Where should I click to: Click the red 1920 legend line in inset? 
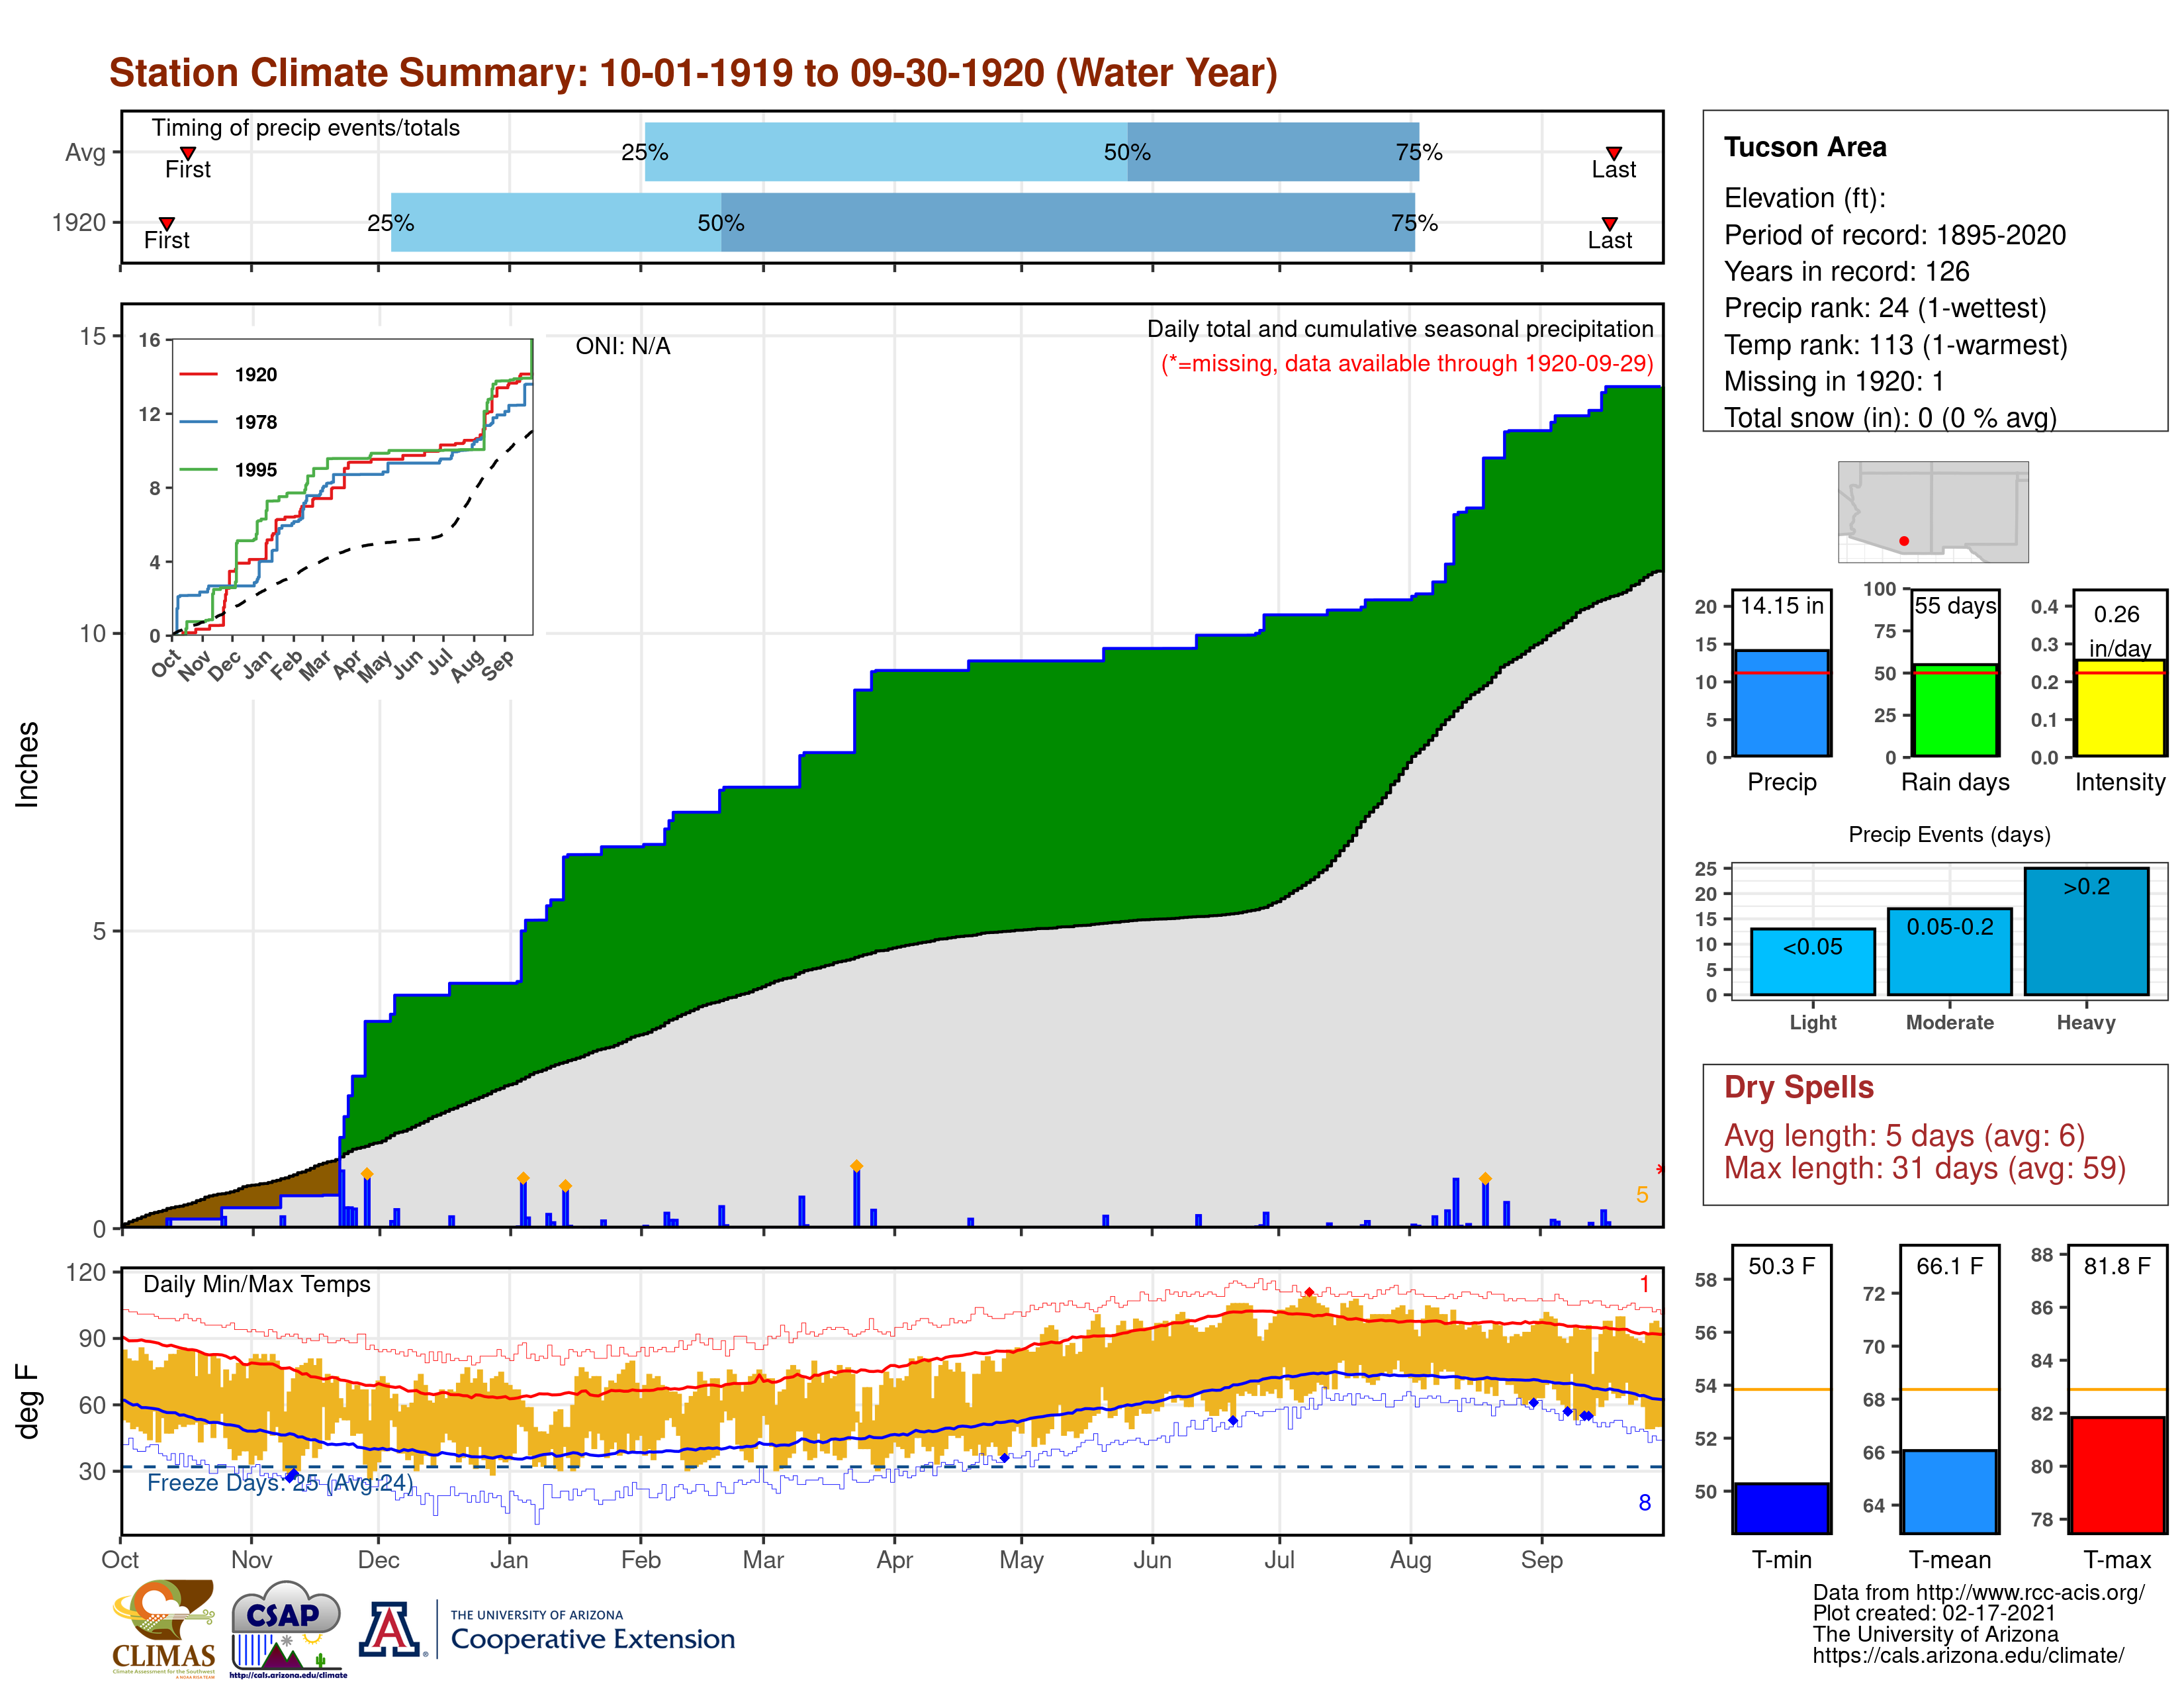point(198,374)
